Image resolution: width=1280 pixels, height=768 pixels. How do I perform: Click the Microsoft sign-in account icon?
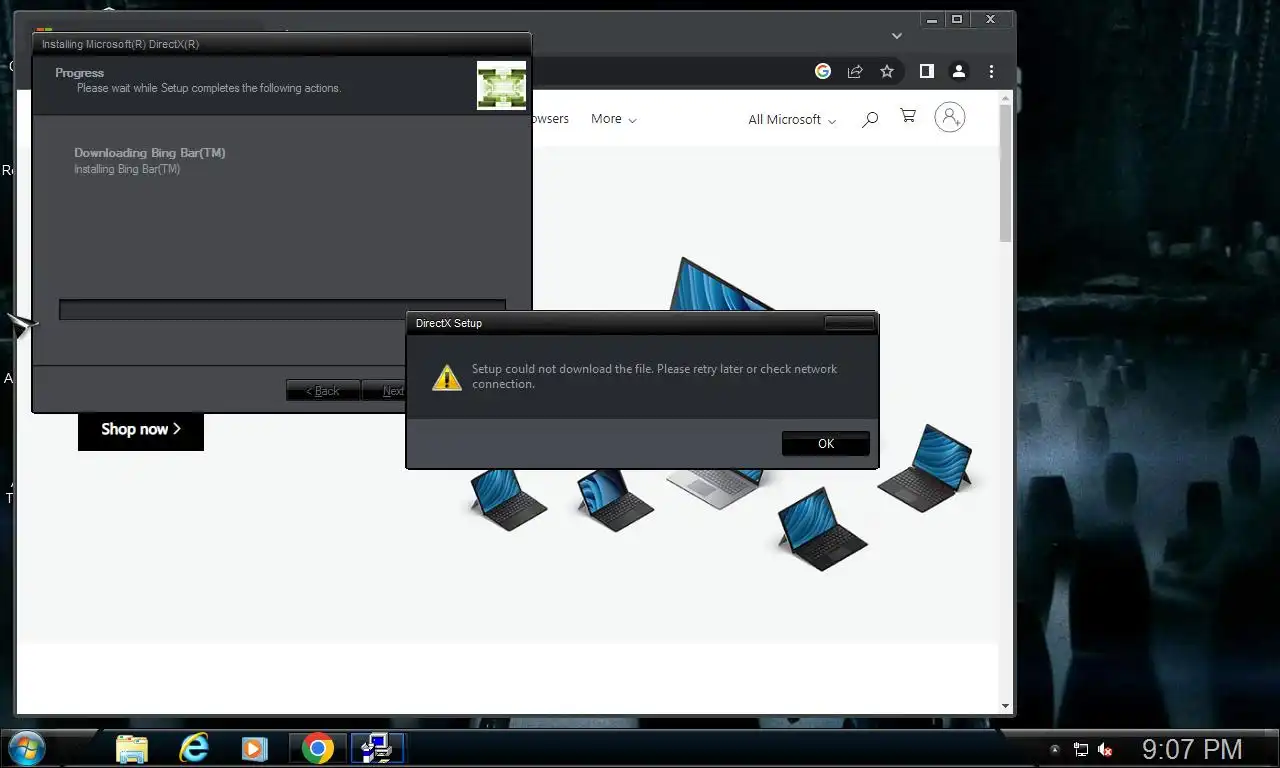click(949, 117)
